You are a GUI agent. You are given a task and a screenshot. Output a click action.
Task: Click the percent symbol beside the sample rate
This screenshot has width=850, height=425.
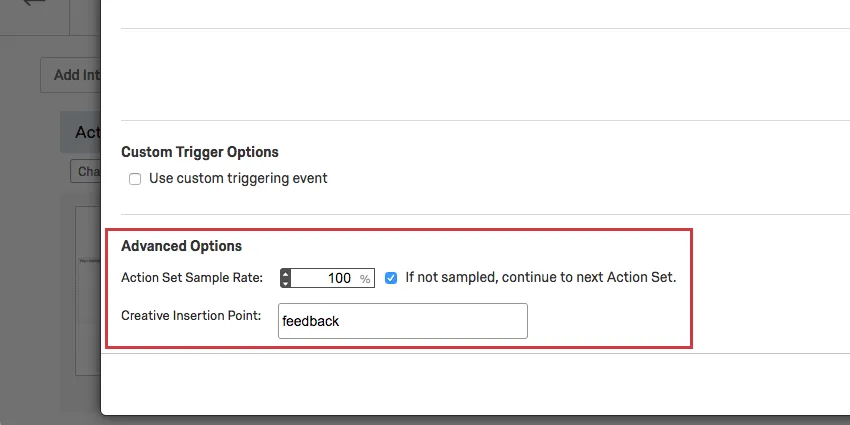[365, 279]
